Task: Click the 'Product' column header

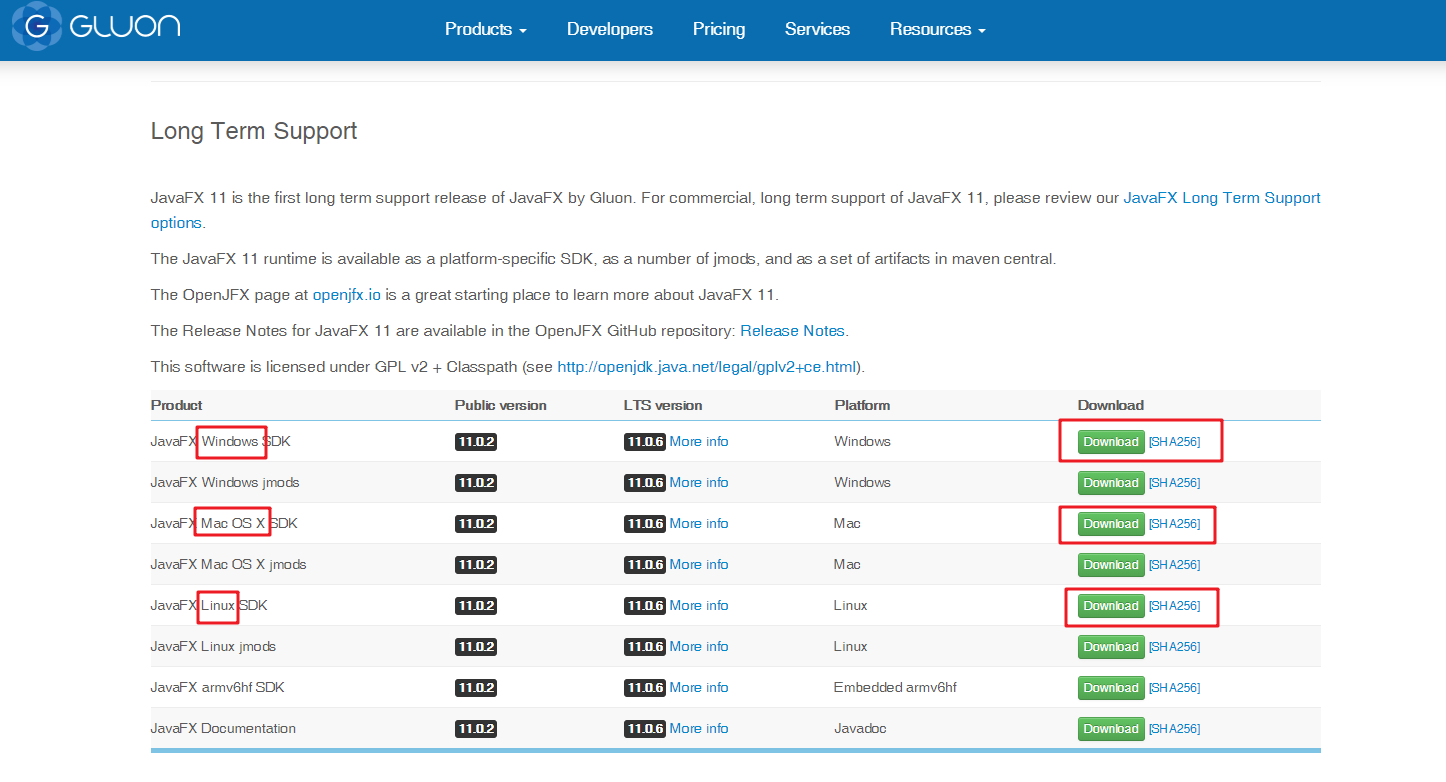Action: click(177, 406)
